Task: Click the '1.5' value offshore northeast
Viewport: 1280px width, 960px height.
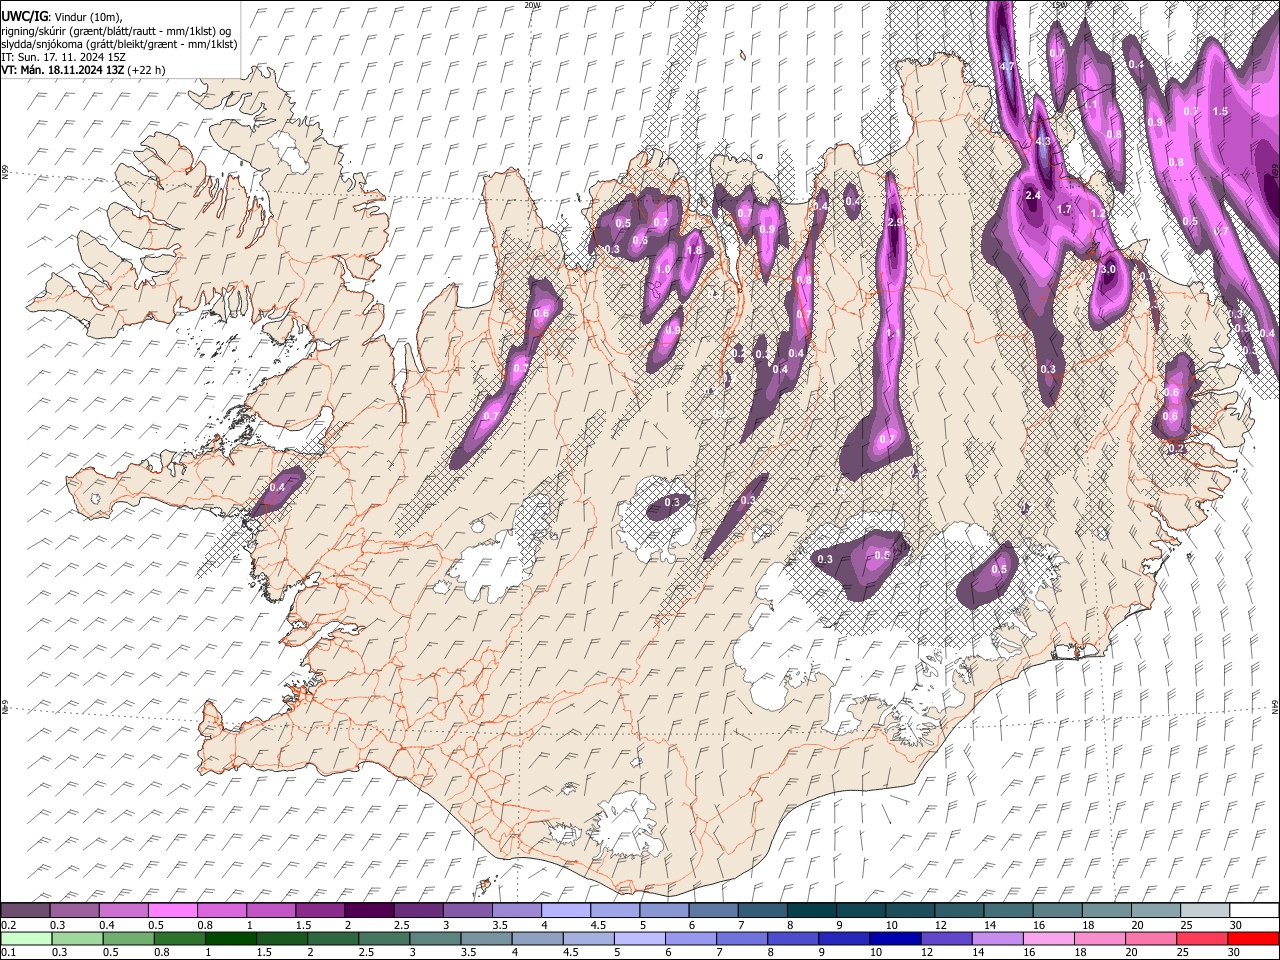Action: tap(1220, 111)
